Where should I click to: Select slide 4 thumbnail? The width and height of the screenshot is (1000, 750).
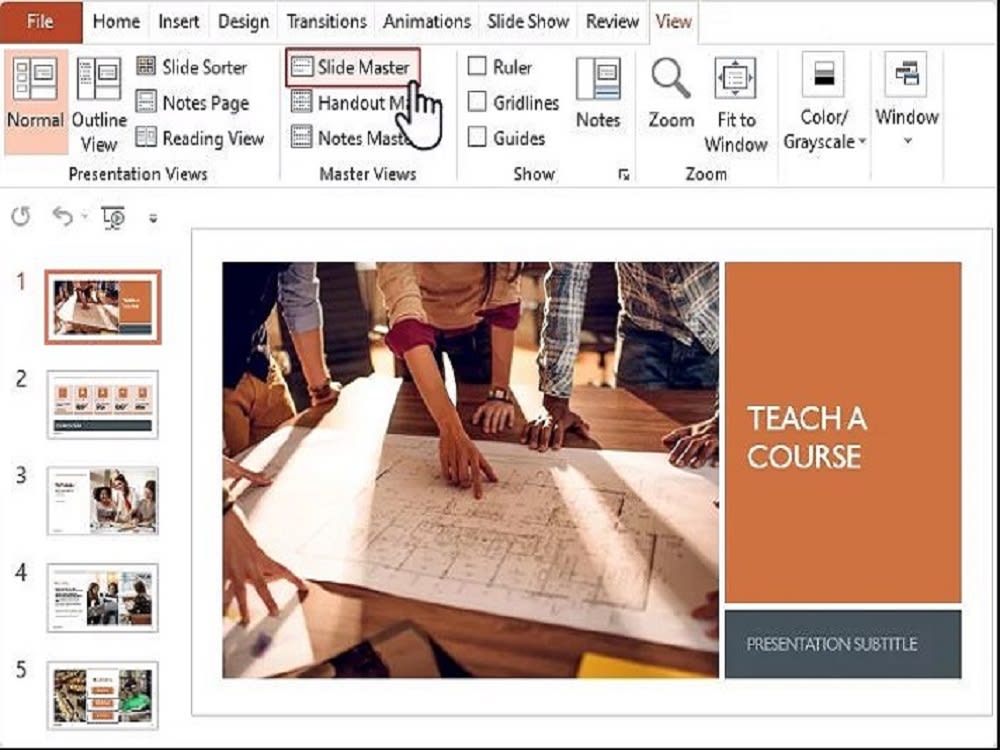coord(103,598)
